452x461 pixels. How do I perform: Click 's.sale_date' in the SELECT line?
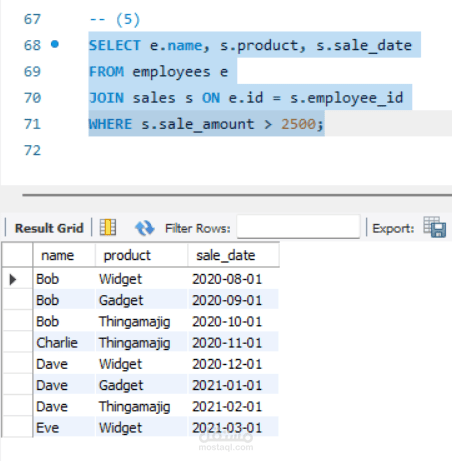(364, 46)
